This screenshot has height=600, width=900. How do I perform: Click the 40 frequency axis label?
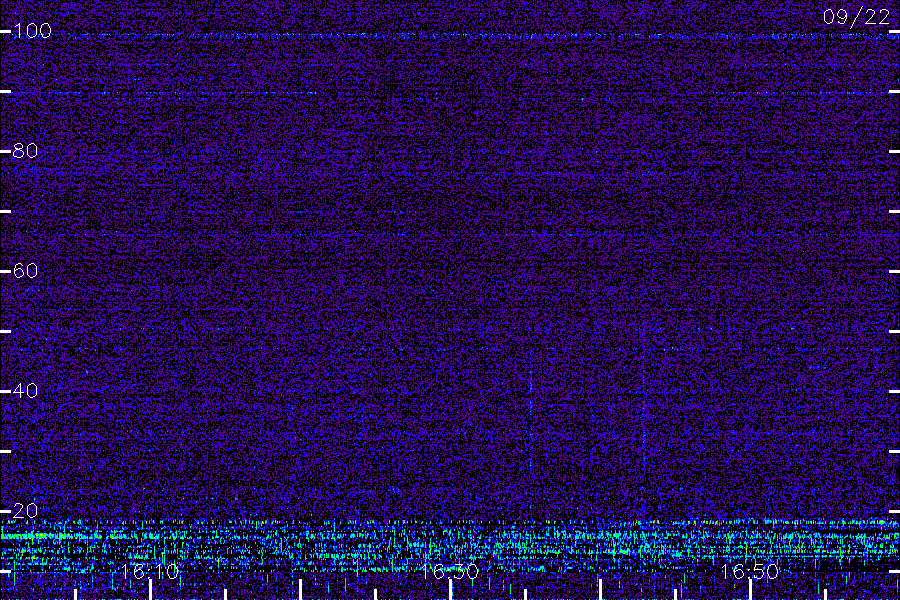click(25, 391)
